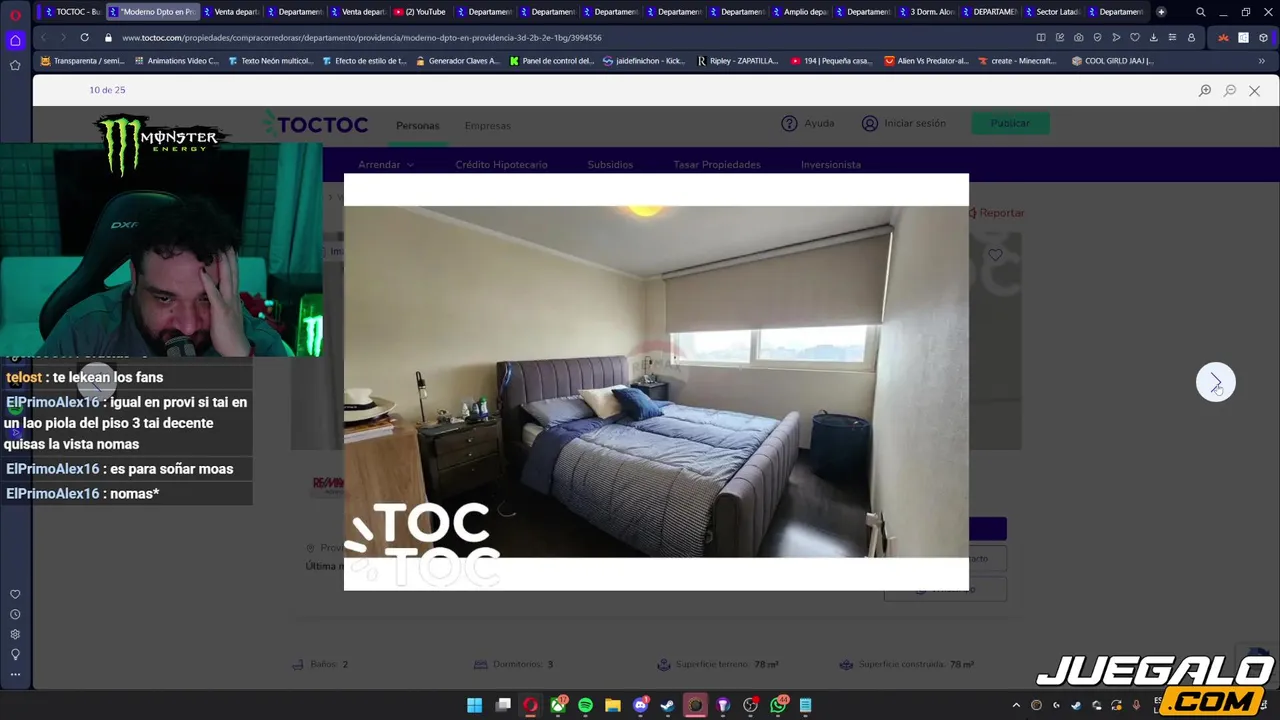Go to next photo with arrow button
The height and width of the screenshot is (720, 1280).
coord(1216,382)
